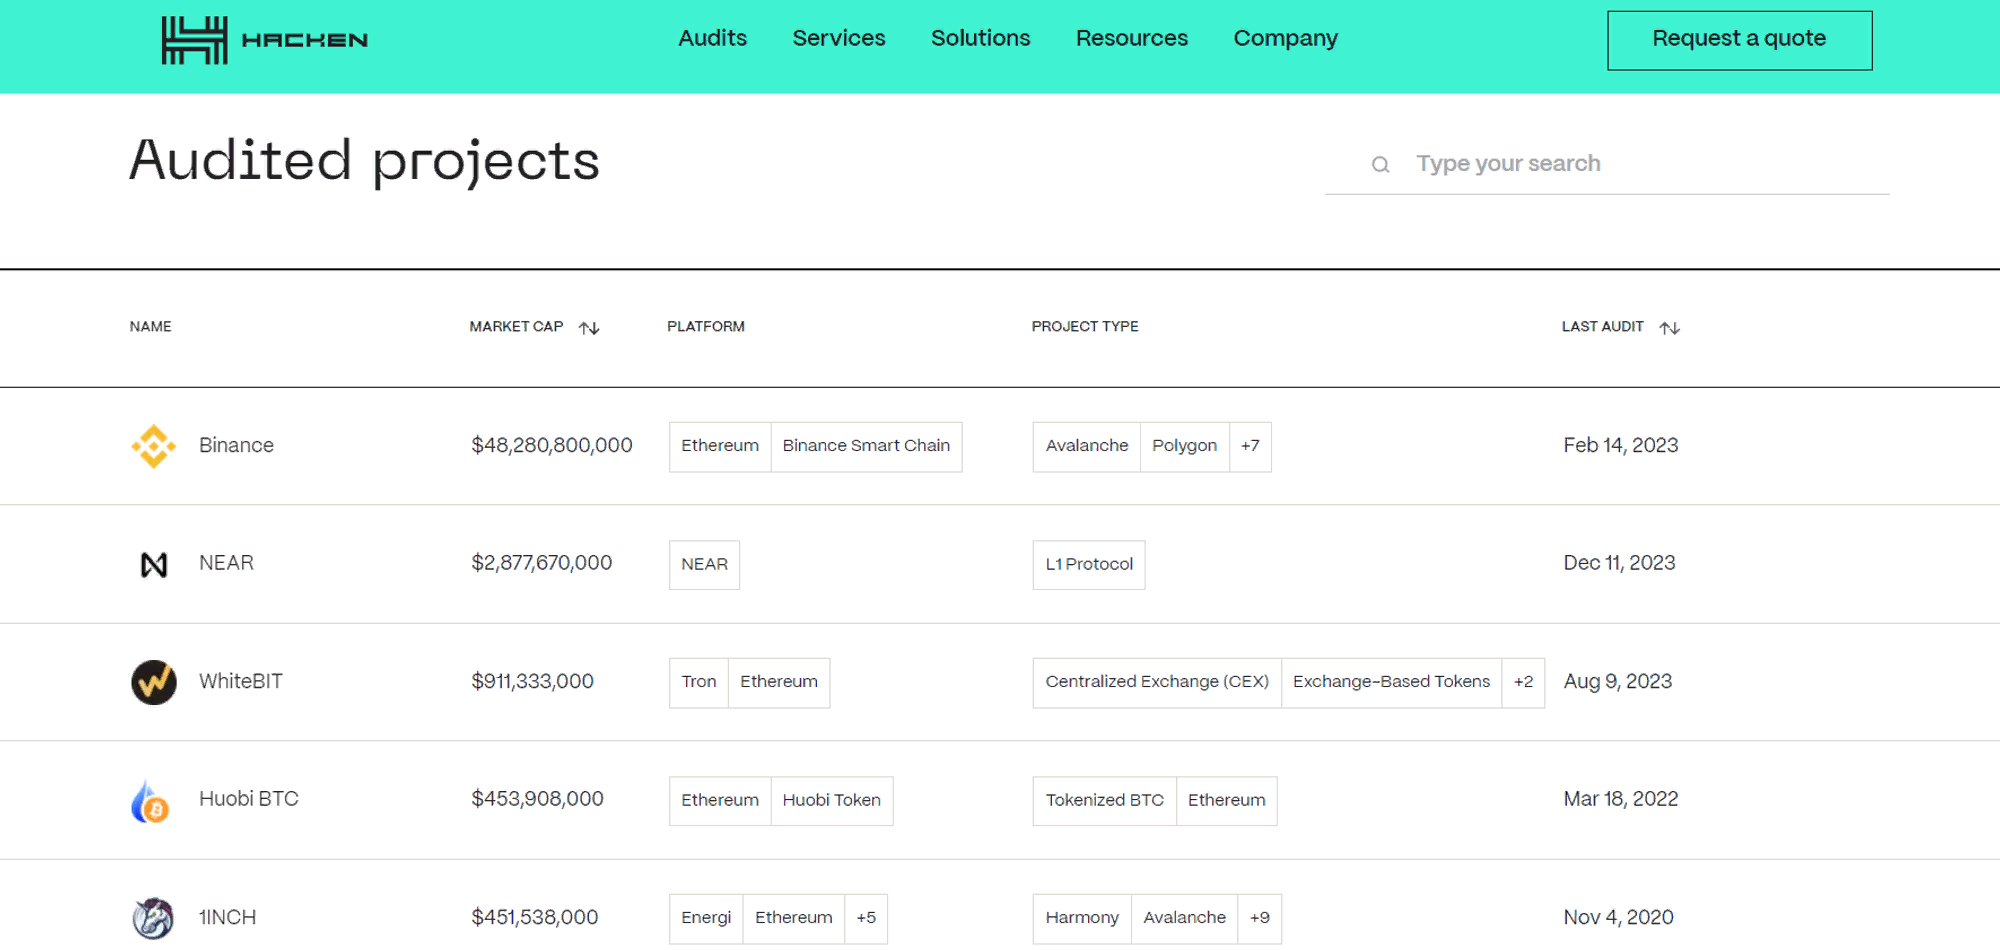Image resolution: width=2000 pixels, height=950 pixels.
Task: Expand Binance's +7 project types
Action: (1250, 446)
